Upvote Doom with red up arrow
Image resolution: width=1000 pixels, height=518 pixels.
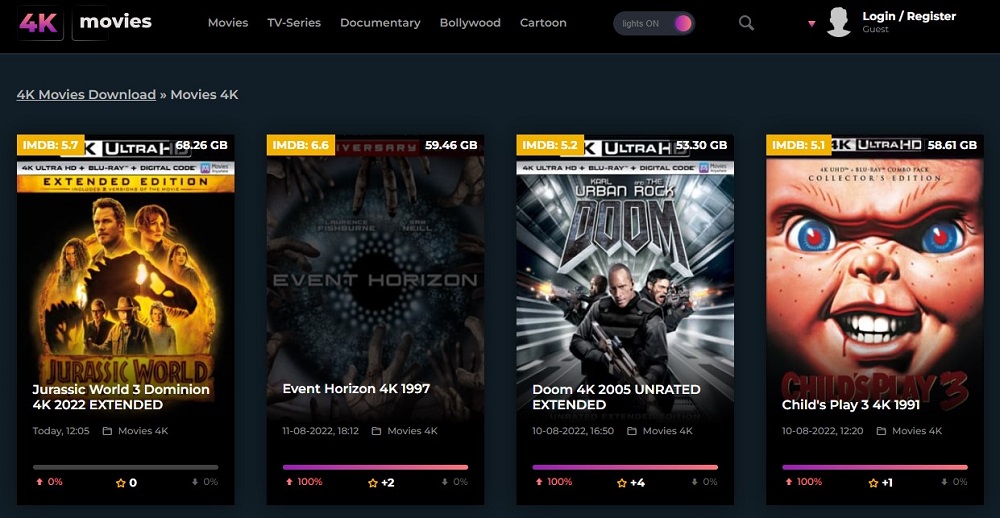[x=539, y=482]
